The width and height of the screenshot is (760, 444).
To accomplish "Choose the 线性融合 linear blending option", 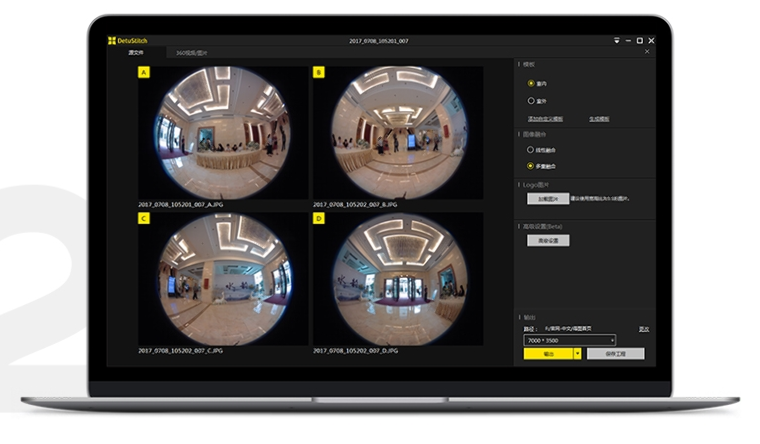I will click(x=531, y=150).
